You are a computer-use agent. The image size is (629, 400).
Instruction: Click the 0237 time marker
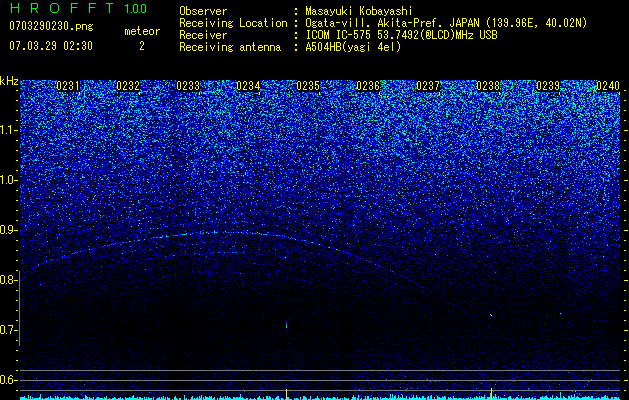[428, 86]
